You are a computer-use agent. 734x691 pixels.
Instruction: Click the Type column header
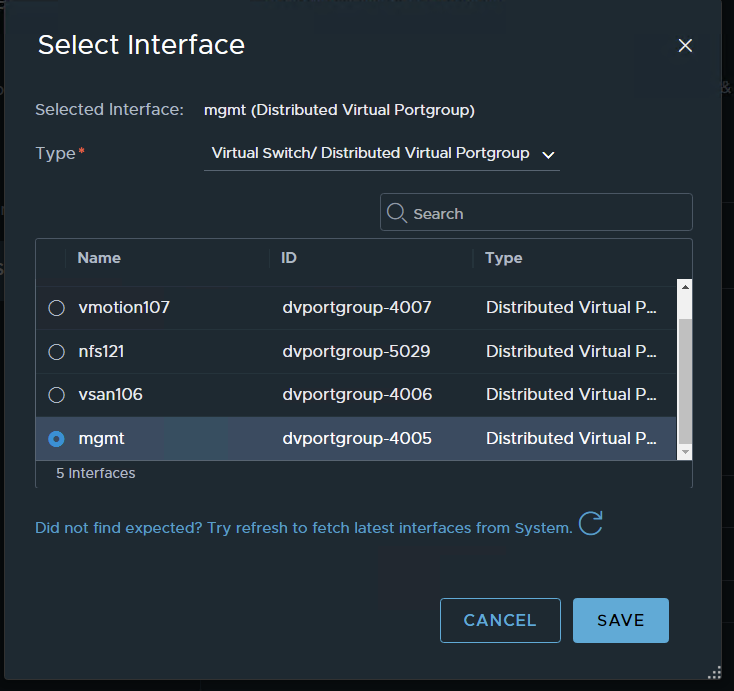coord(504,258)
